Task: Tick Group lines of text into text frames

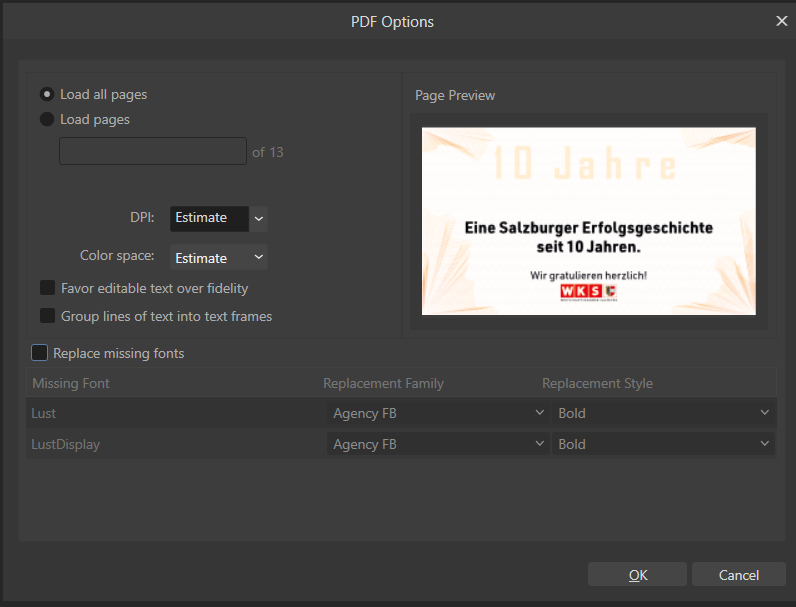Action: pos(47,316)
